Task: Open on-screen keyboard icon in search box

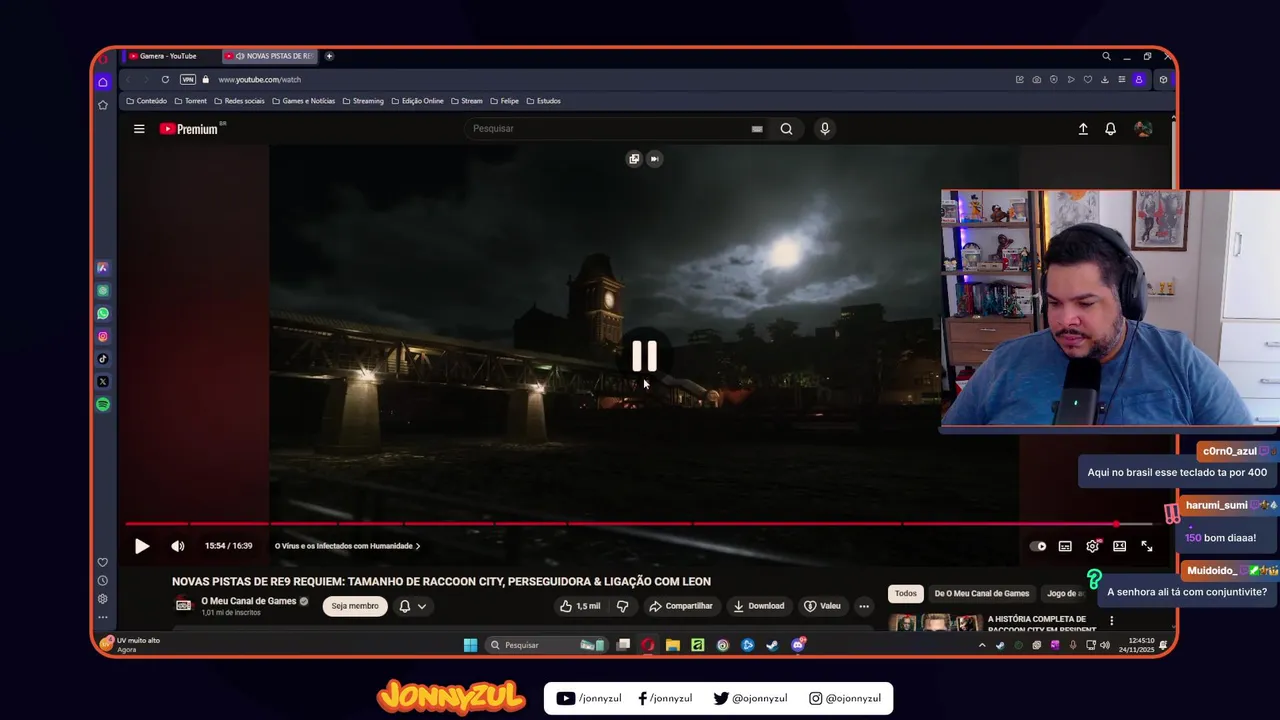Action: click(757, 129)
